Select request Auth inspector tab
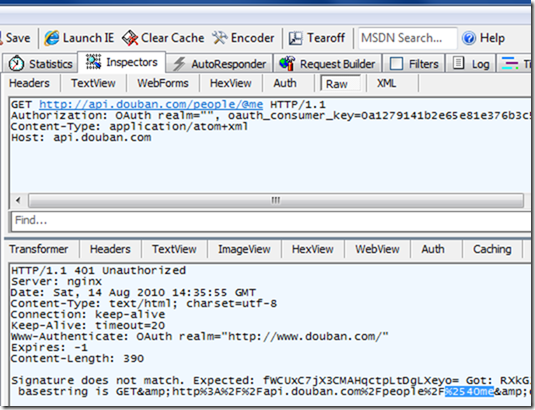This screenshot has width=535, height=410. pyautogui.click(x=285, y=83)
